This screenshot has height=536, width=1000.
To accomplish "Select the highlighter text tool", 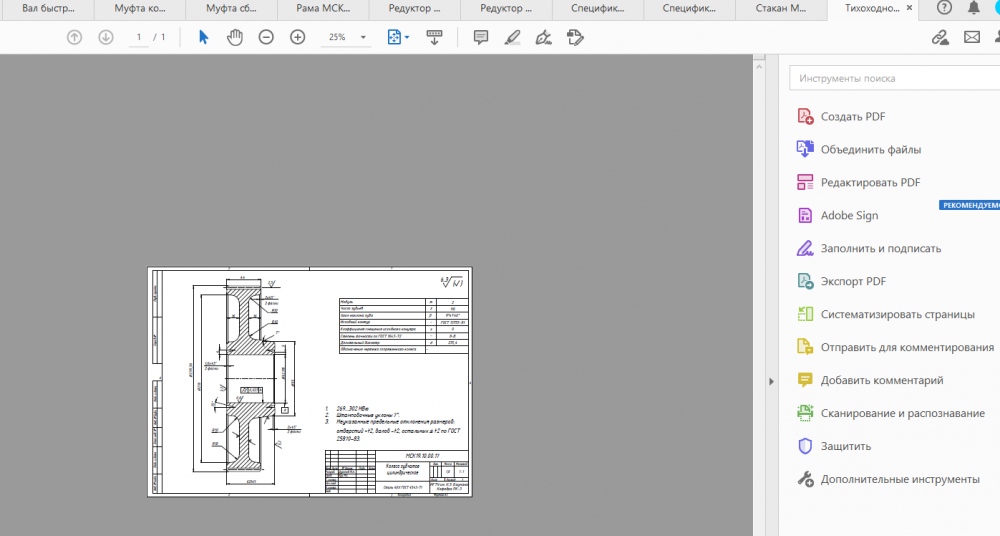I will coord(512,37).
